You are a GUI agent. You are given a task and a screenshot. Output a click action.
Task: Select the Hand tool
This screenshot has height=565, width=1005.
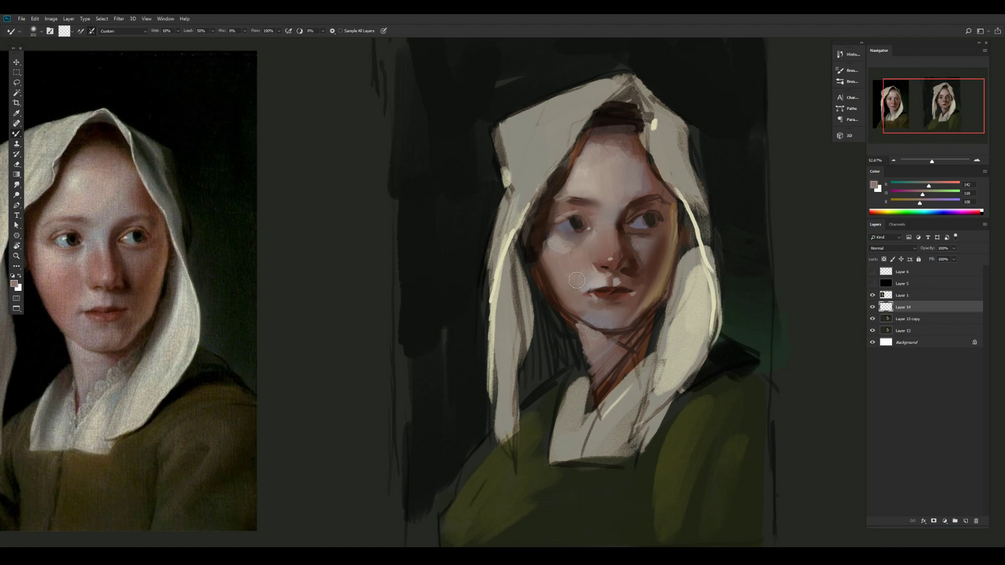tap(17, 246)
